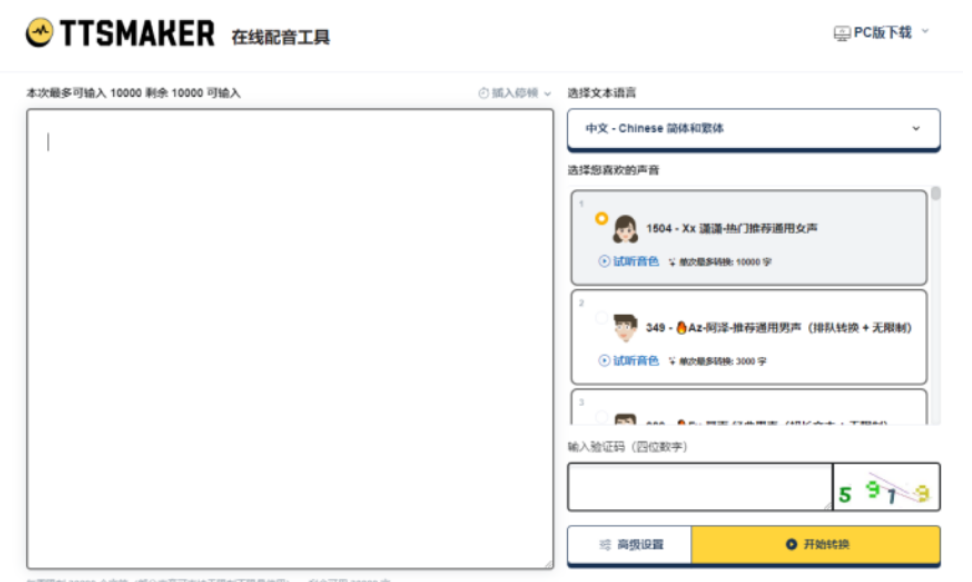972x582 pixels.
Task: Click the 高级设置 advanced settings button
Action: point(629,545)
